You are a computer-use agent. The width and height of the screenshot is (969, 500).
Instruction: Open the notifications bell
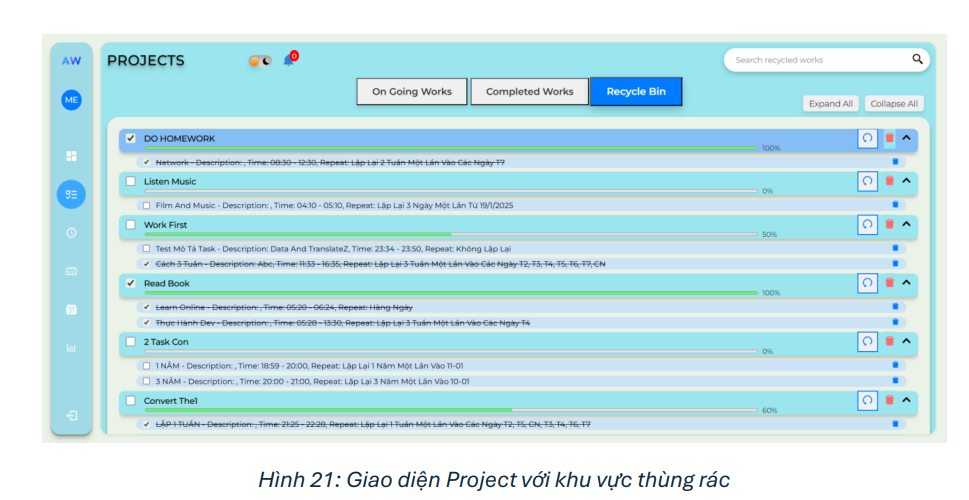click(x=289, y=60)
